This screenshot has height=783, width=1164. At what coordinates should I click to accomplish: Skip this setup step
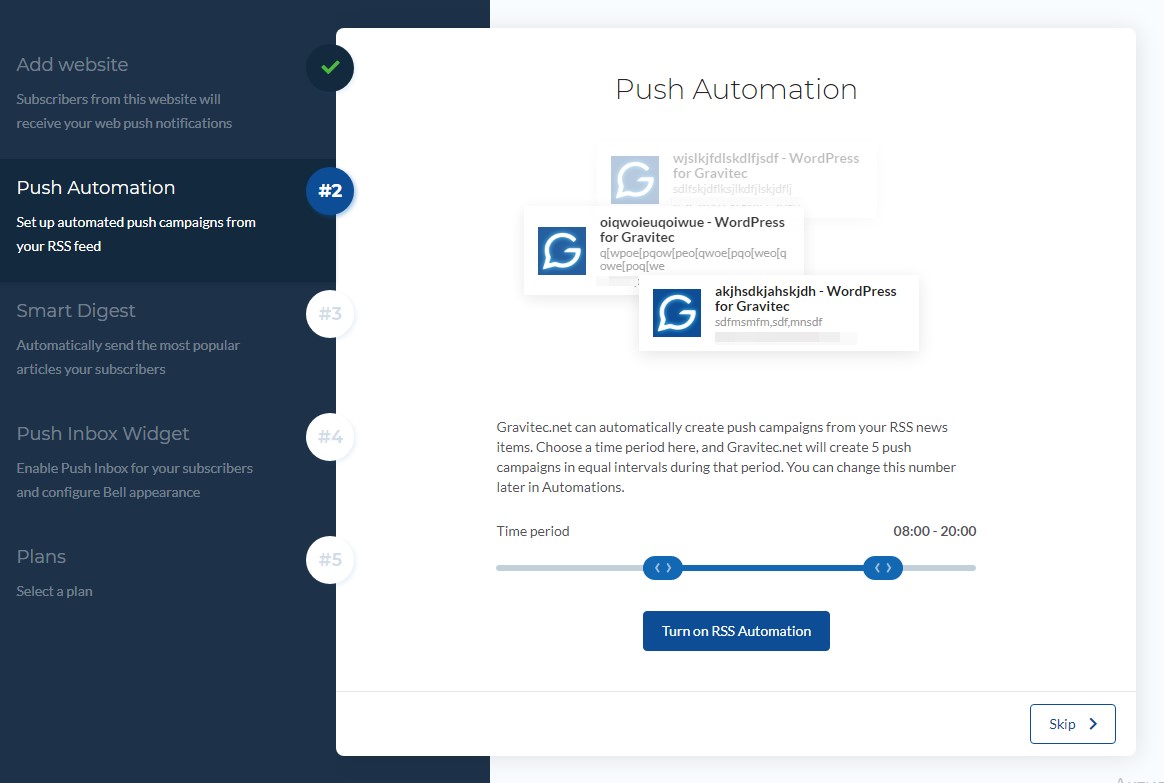1072,724
